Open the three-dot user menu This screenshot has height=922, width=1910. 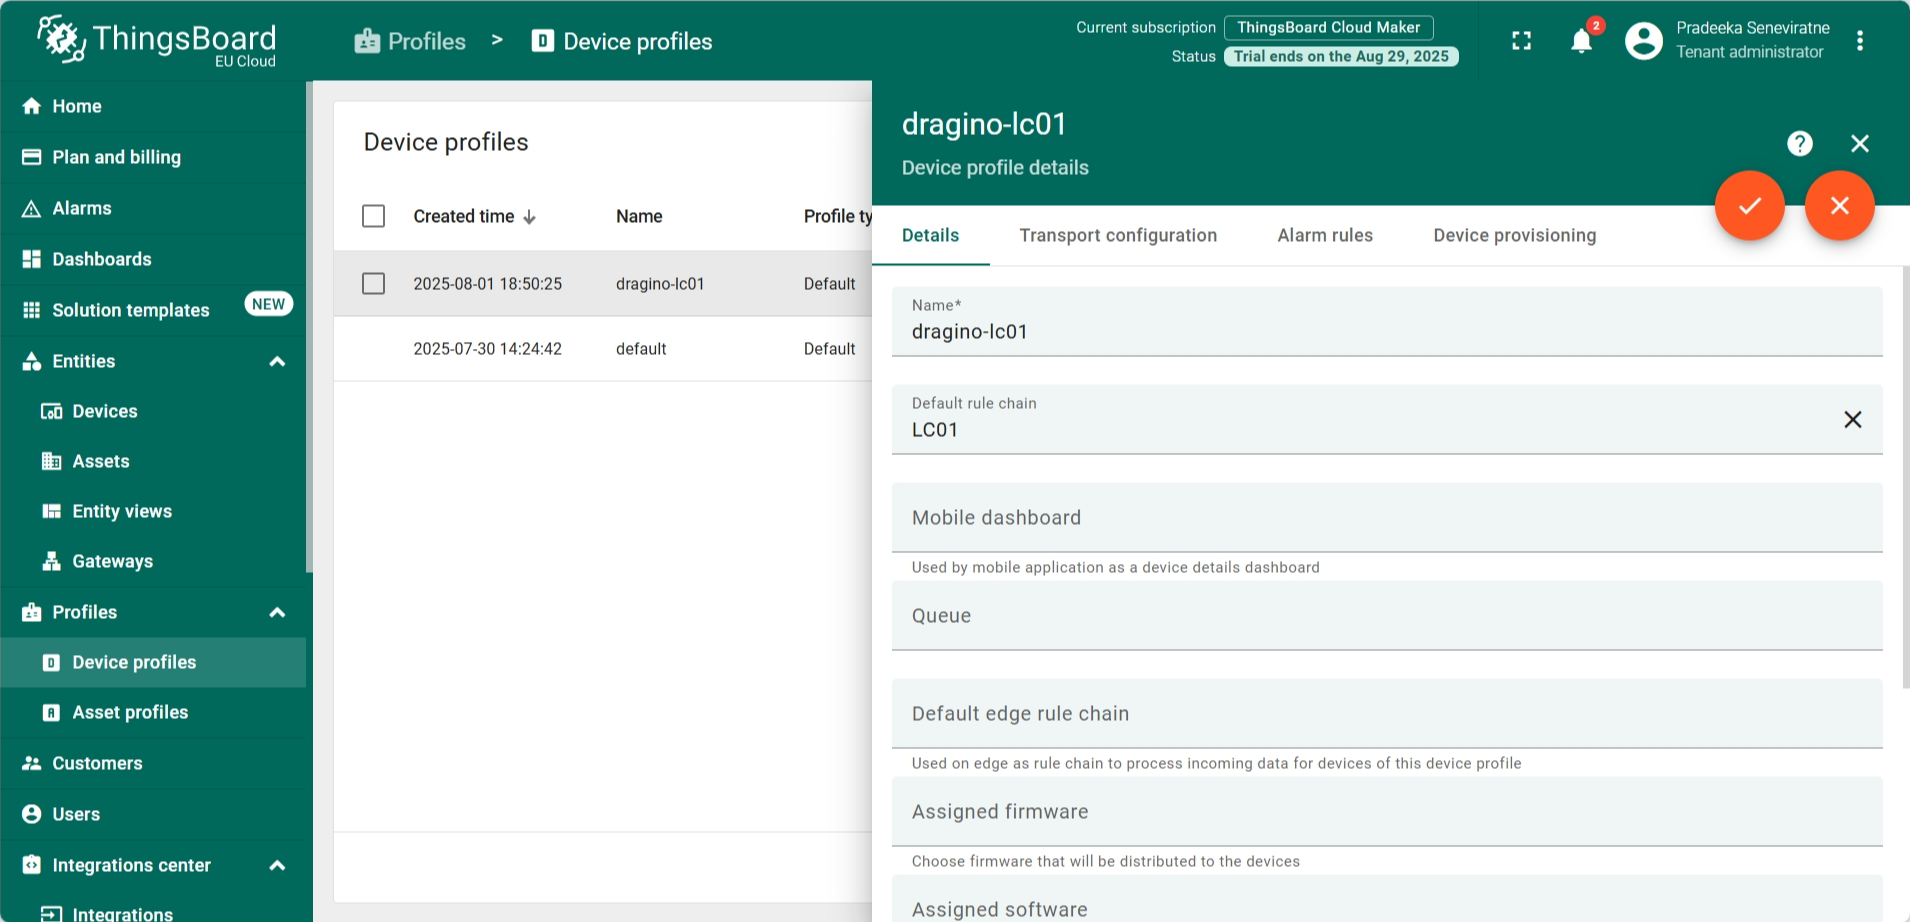[x=1860, y=41]
